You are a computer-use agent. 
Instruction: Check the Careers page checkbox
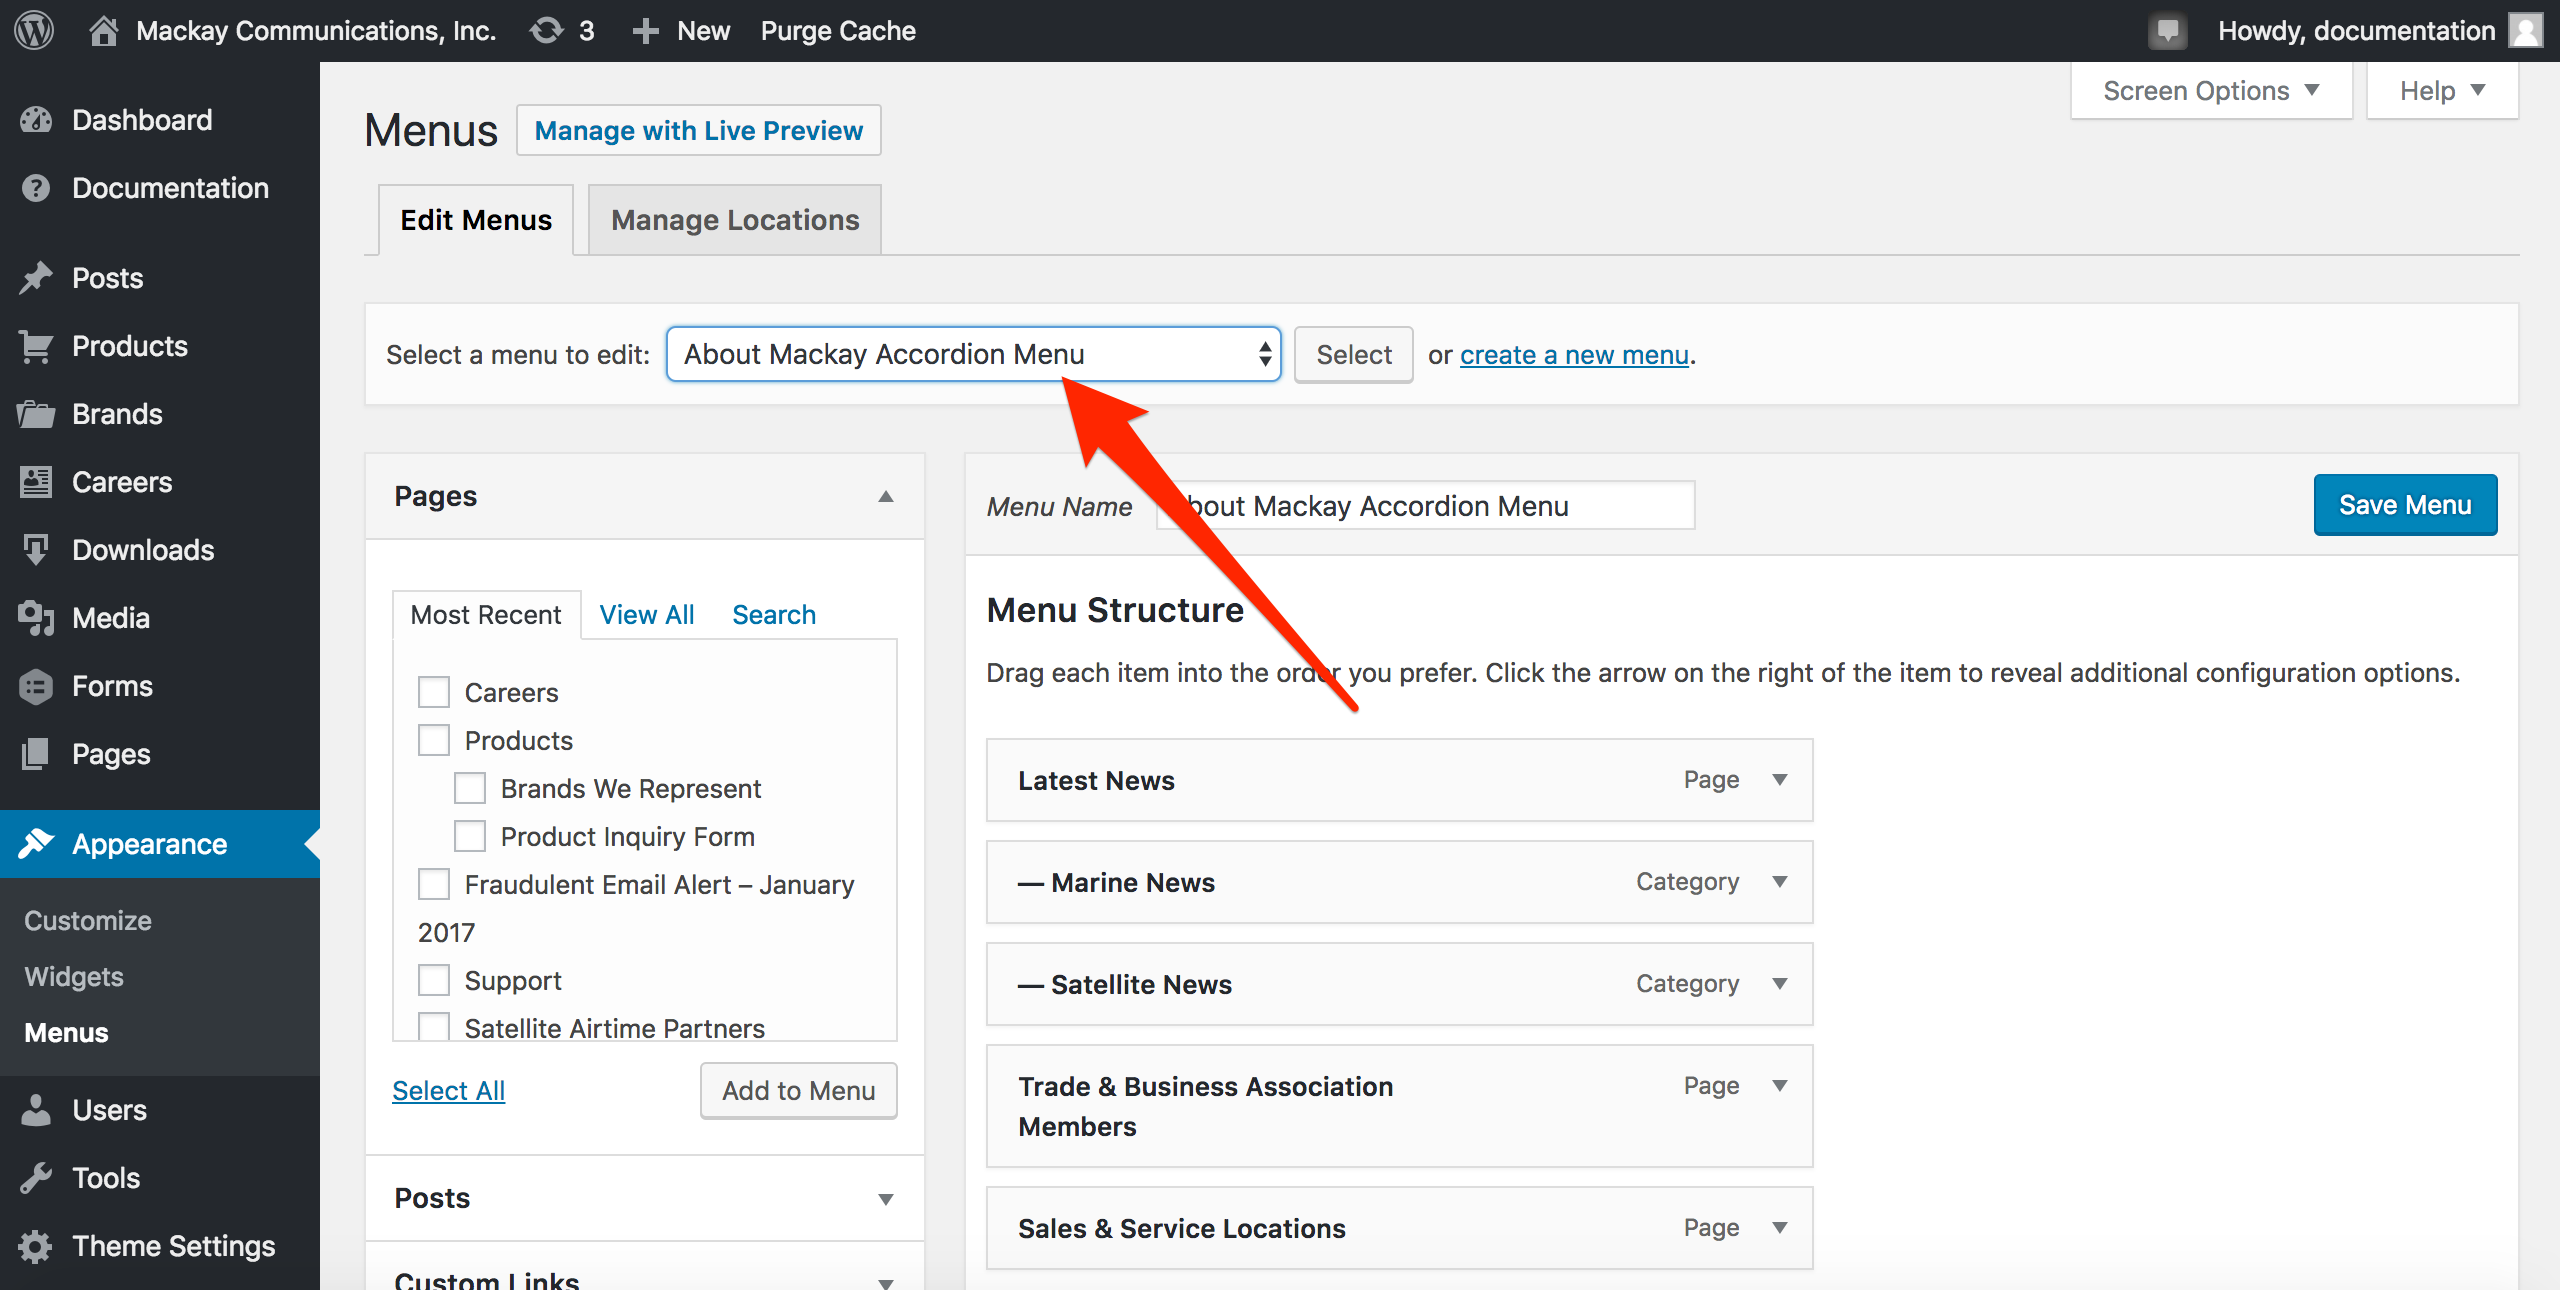tap(434, 692)
